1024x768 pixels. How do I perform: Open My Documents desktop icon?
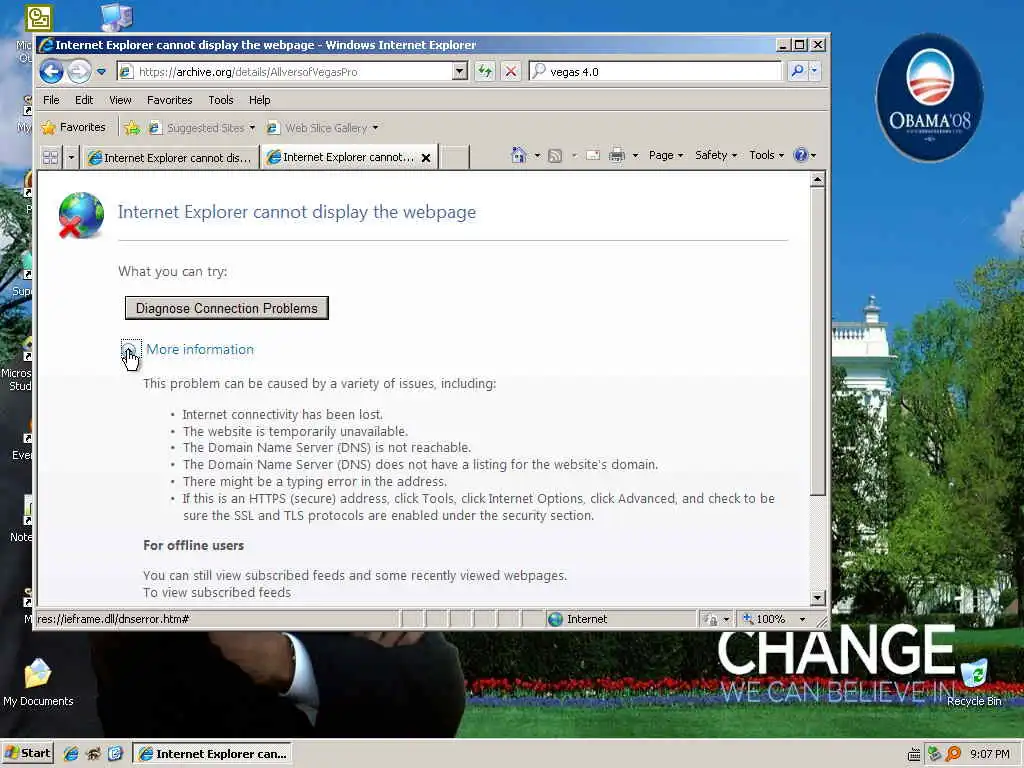point(38,682)
